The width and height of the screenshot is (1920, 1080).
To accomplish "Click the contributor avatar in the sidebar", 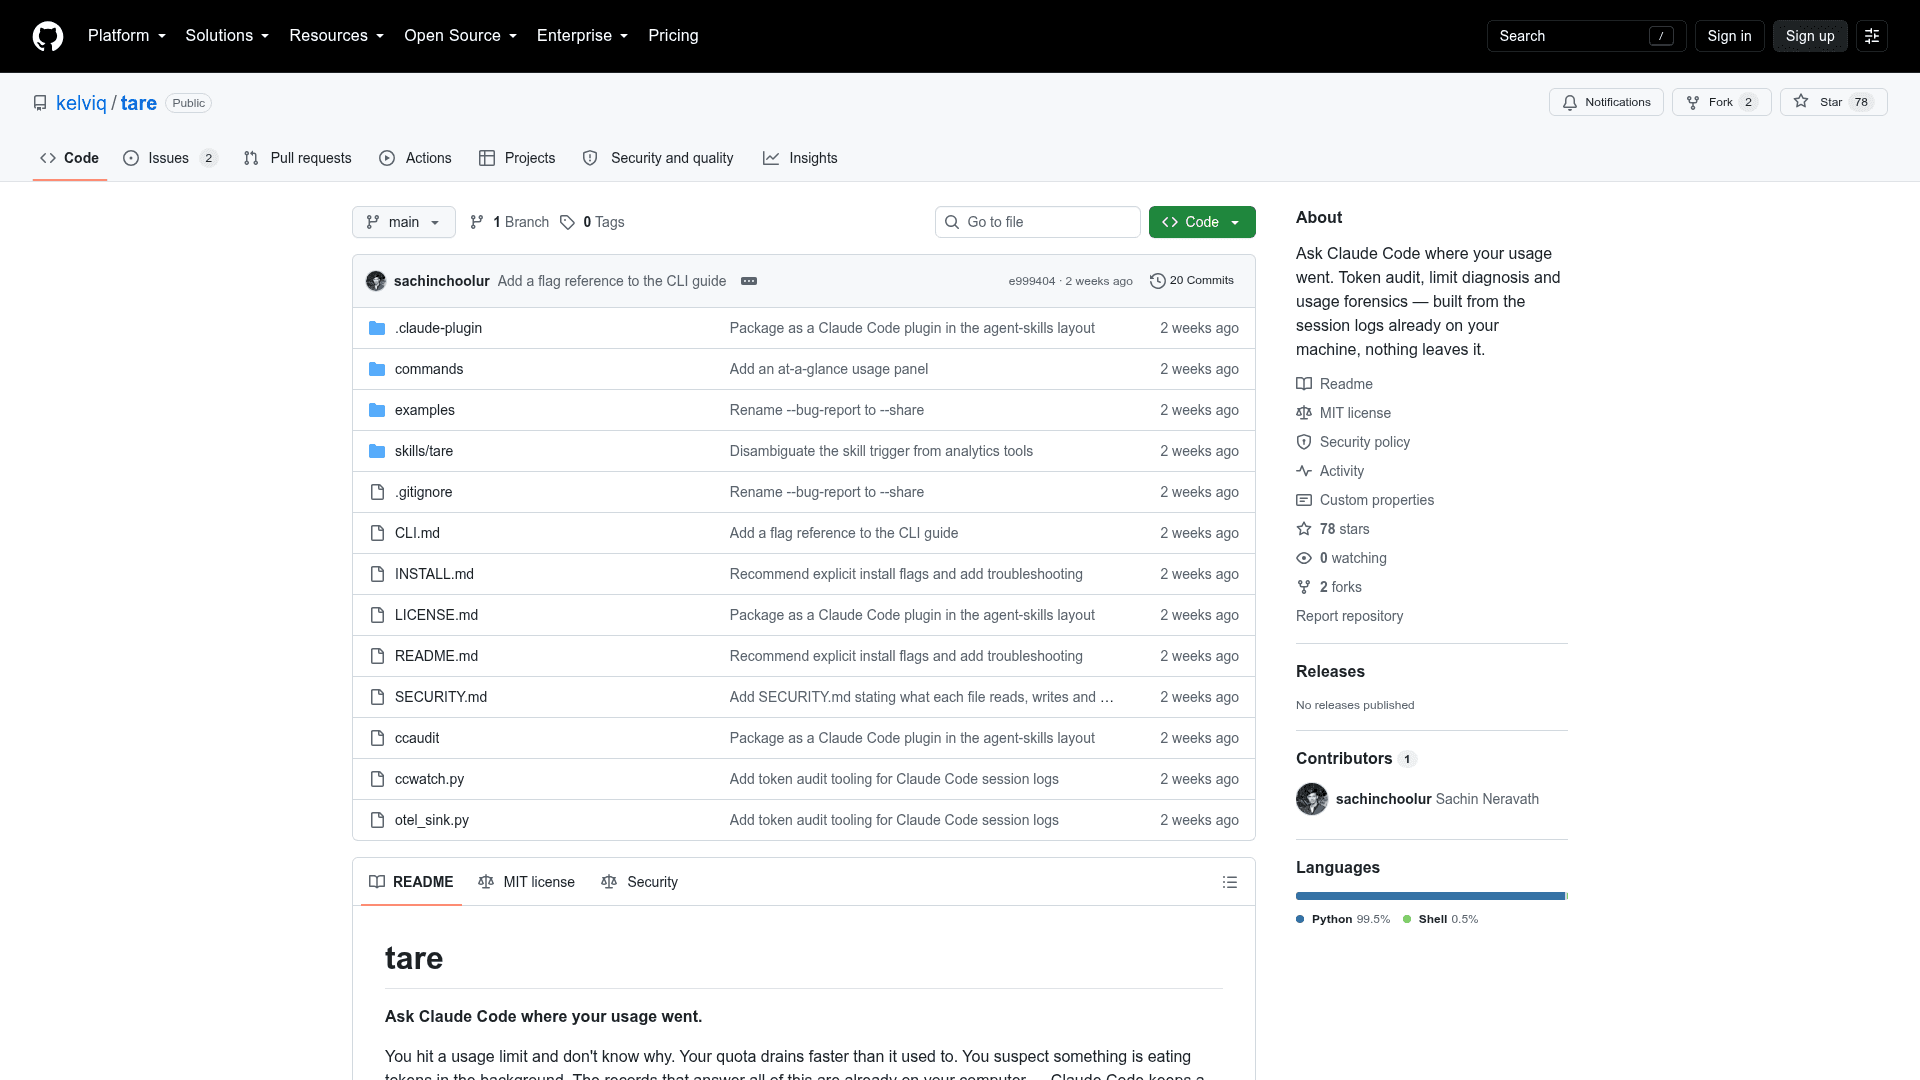I will (1312, 799).
